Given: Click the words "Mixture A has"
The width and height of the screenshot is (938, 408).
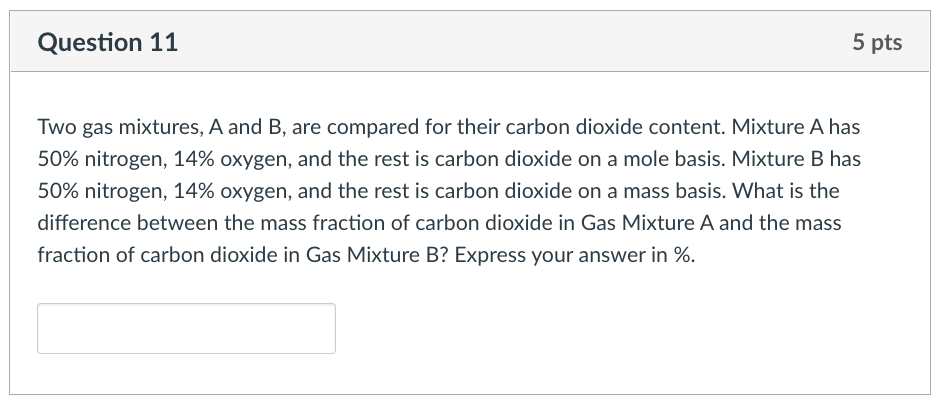Looking at the screenshot, I should (x=796, y=127).
